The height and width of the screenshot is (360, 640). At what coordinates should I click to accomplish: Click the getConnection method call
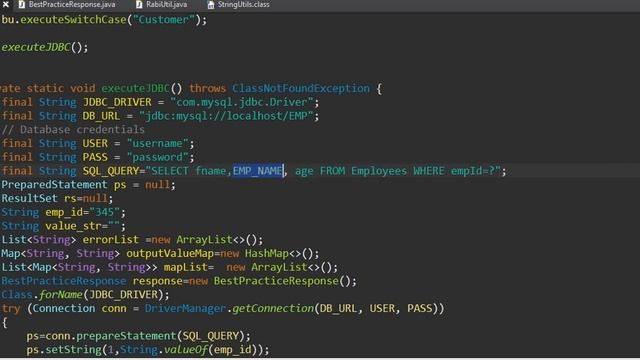[x=273, y=308]
